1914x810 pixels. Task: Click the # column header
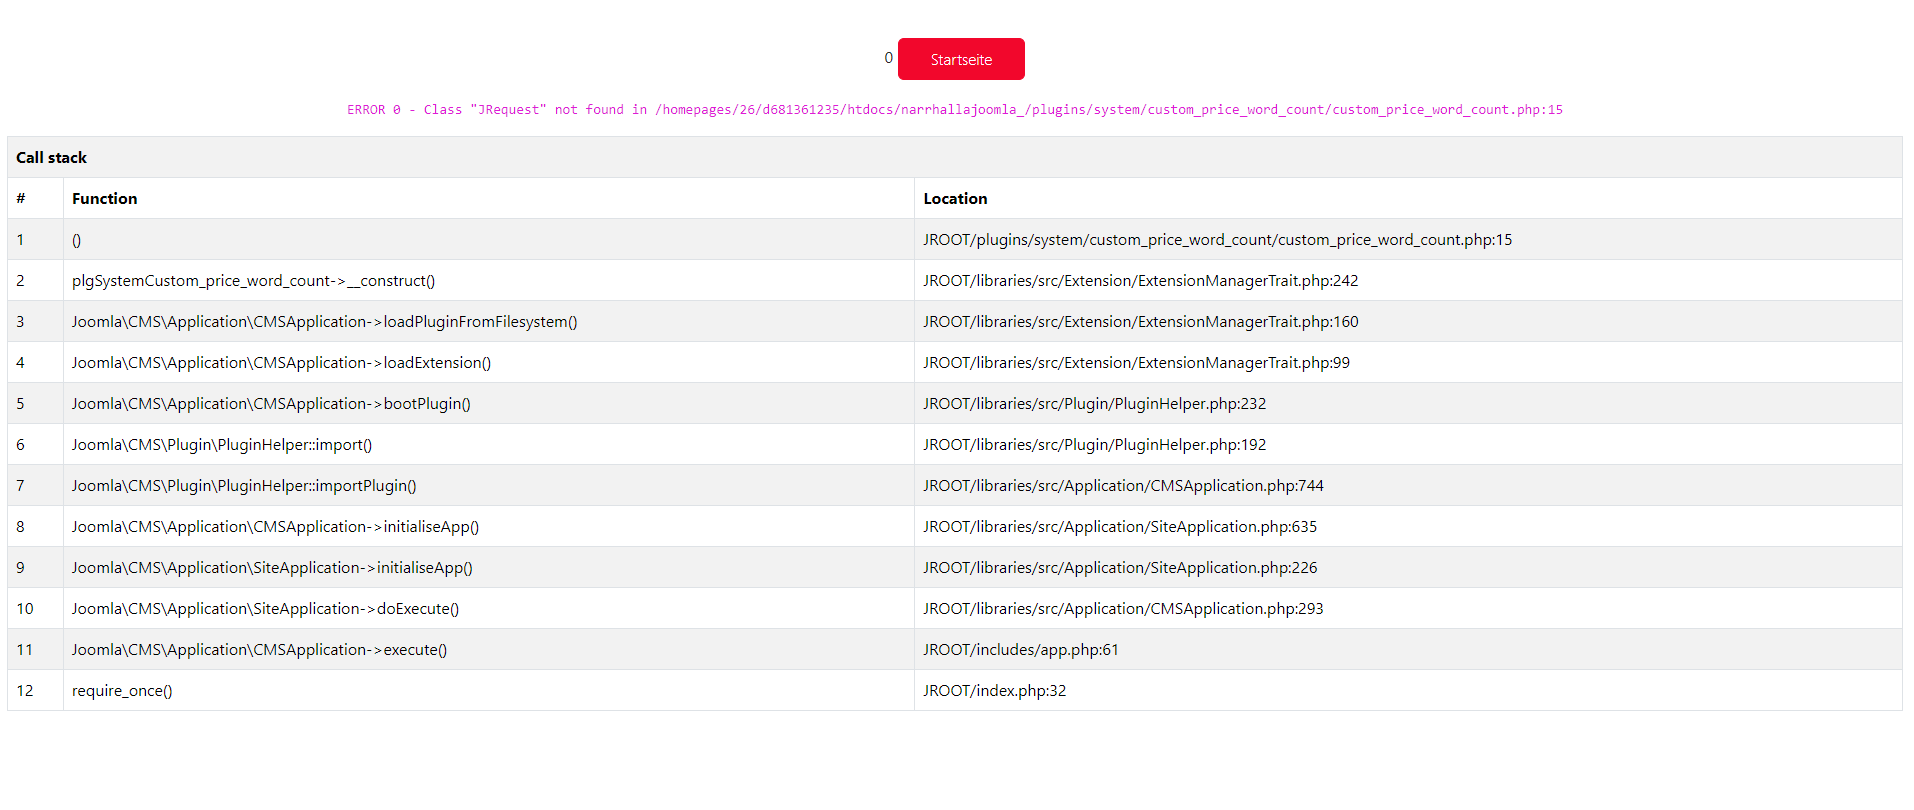point(21,199)
